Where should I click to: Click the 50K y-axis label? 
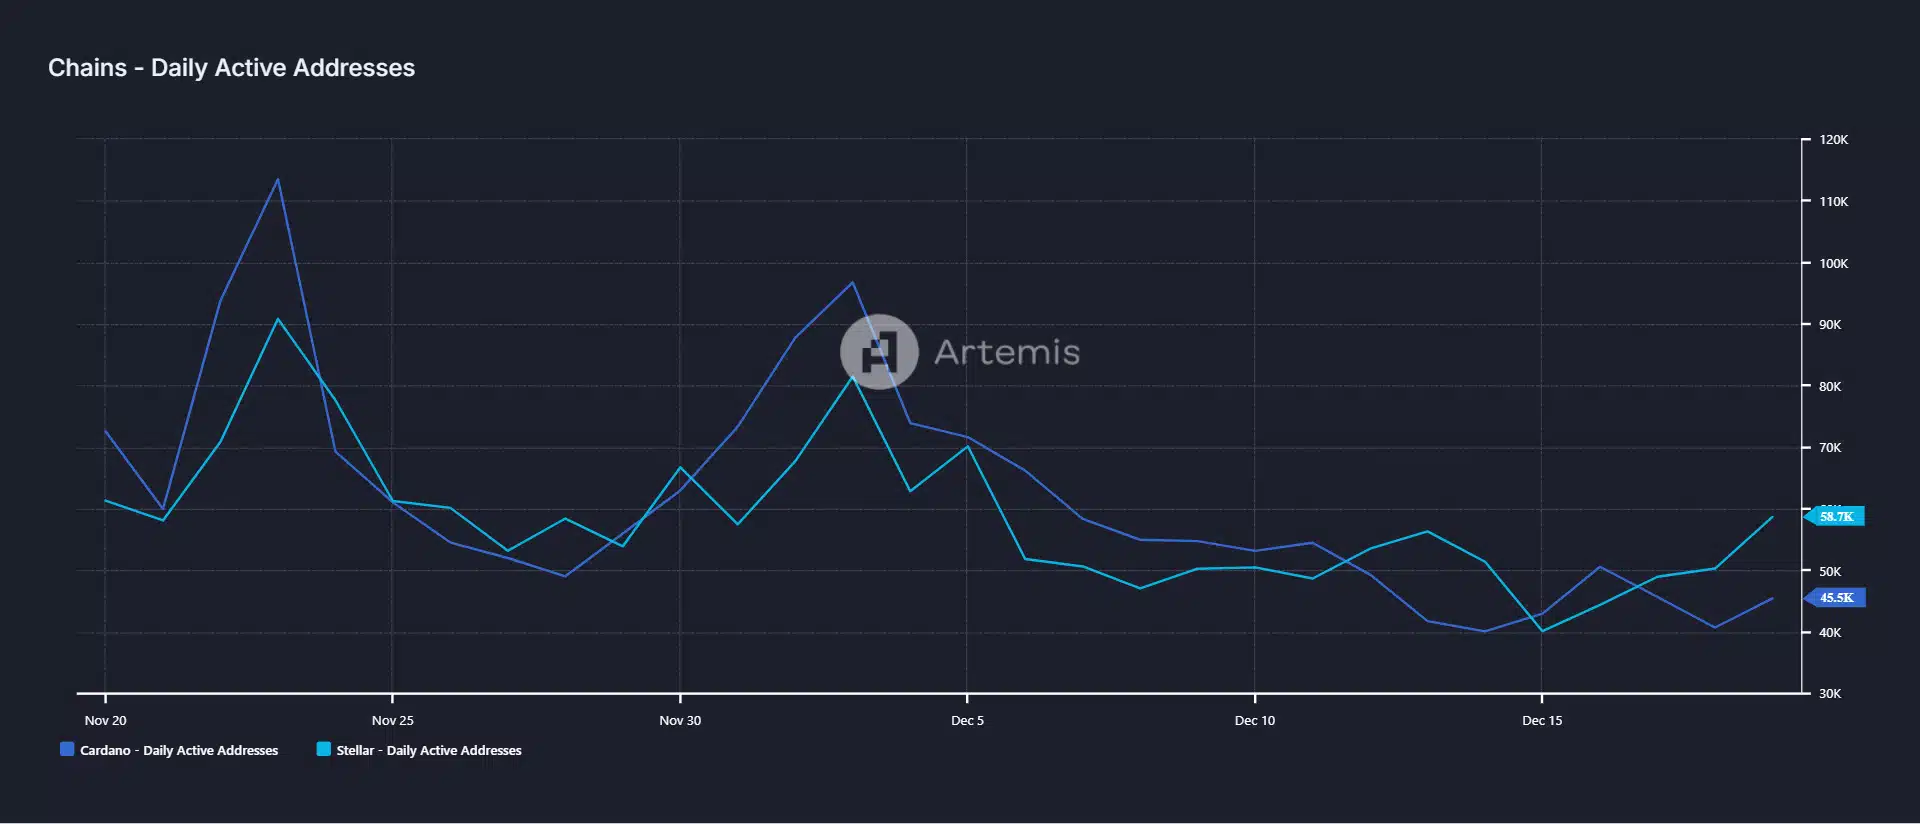[x=1830, y=571]
